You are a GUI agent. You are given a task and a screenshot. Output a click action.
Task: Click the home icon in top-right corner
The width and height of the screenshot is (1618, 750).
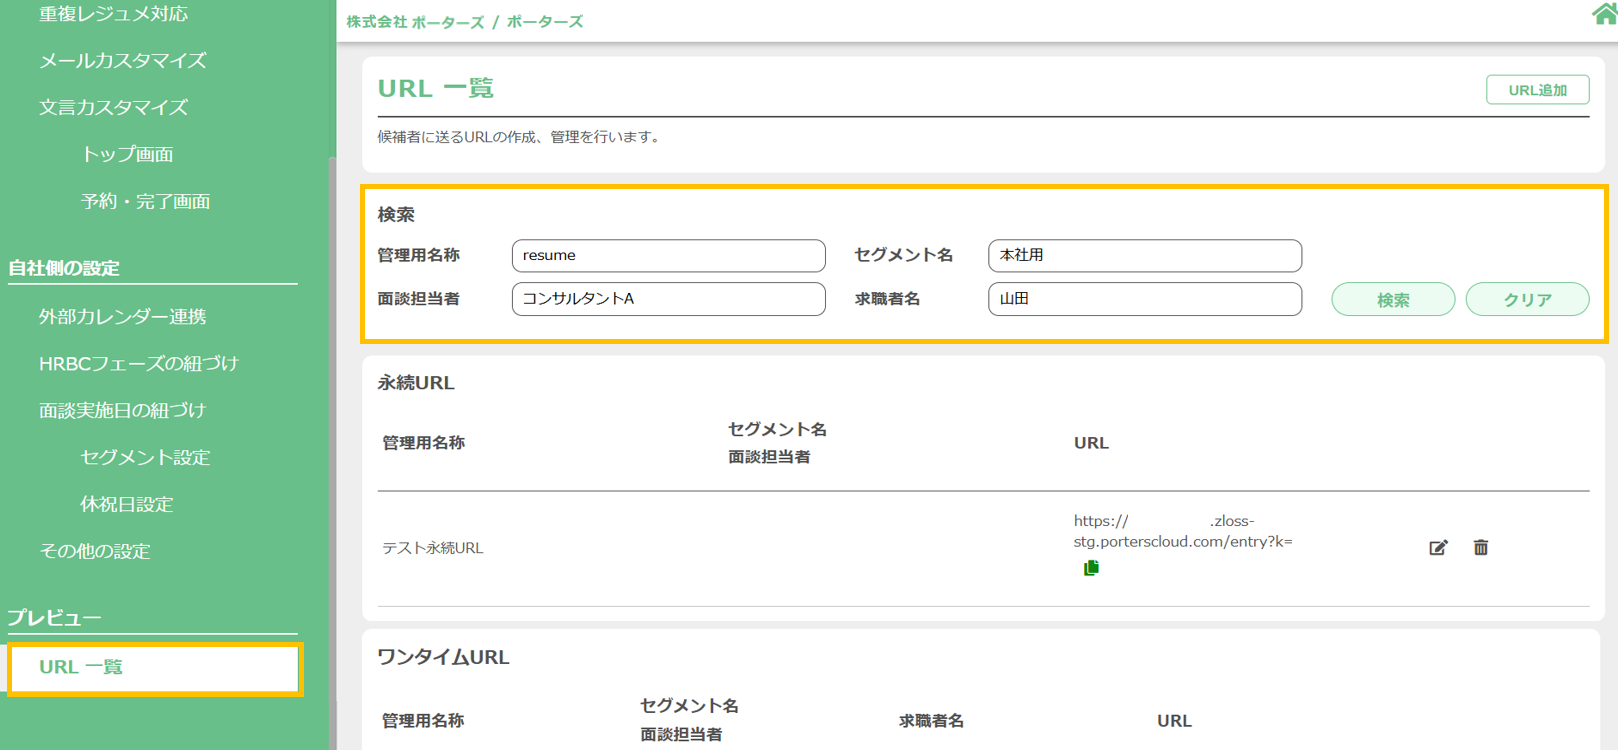(1605, 14)
